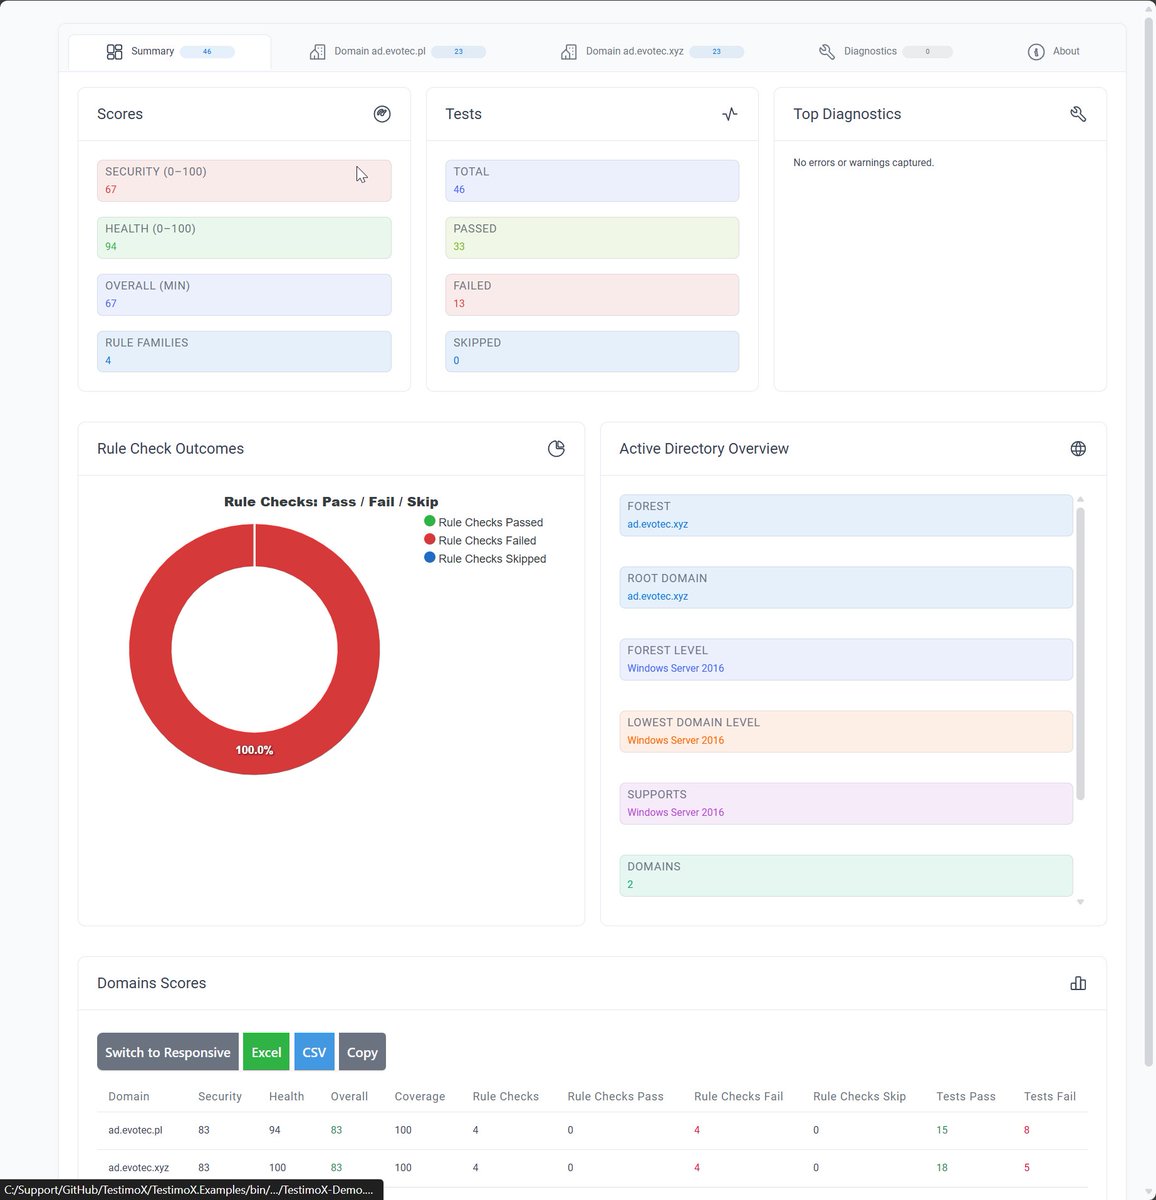
Task: Click the RULE FAMILIES card
Action: pyautogui.click(x=244, y=352)
